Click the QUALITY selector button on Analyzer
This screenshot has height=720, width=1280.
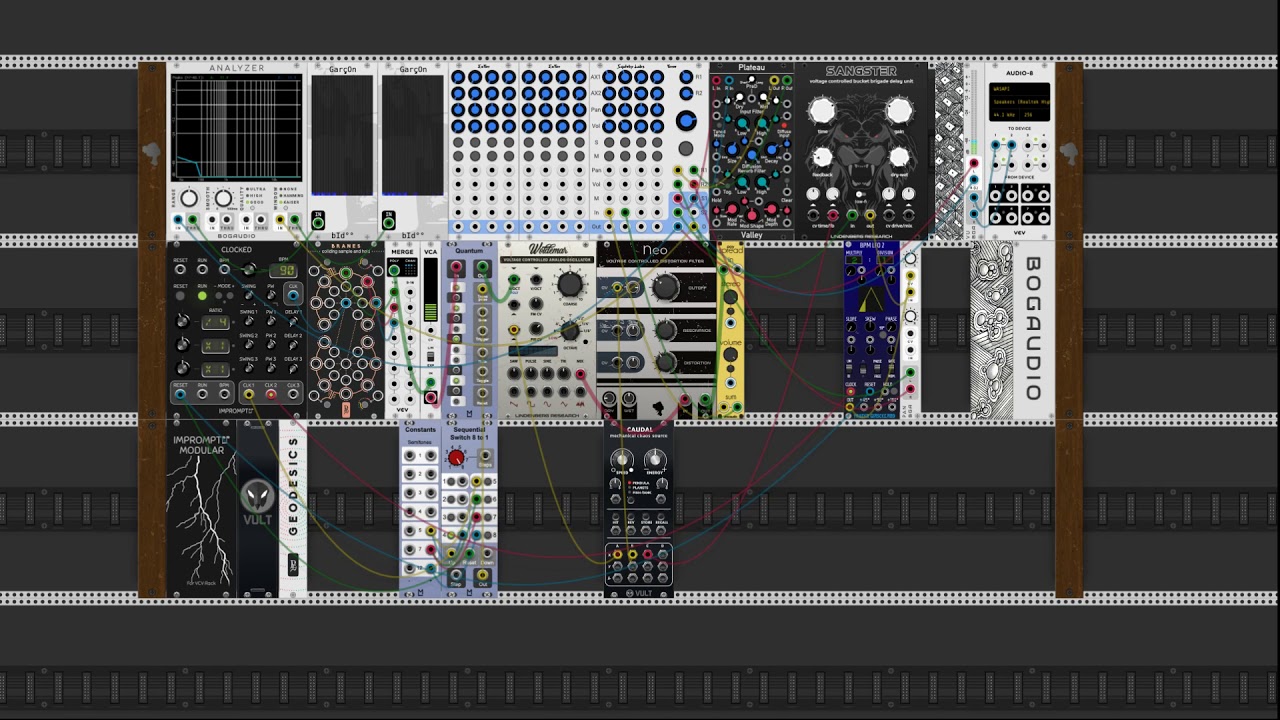252,208
